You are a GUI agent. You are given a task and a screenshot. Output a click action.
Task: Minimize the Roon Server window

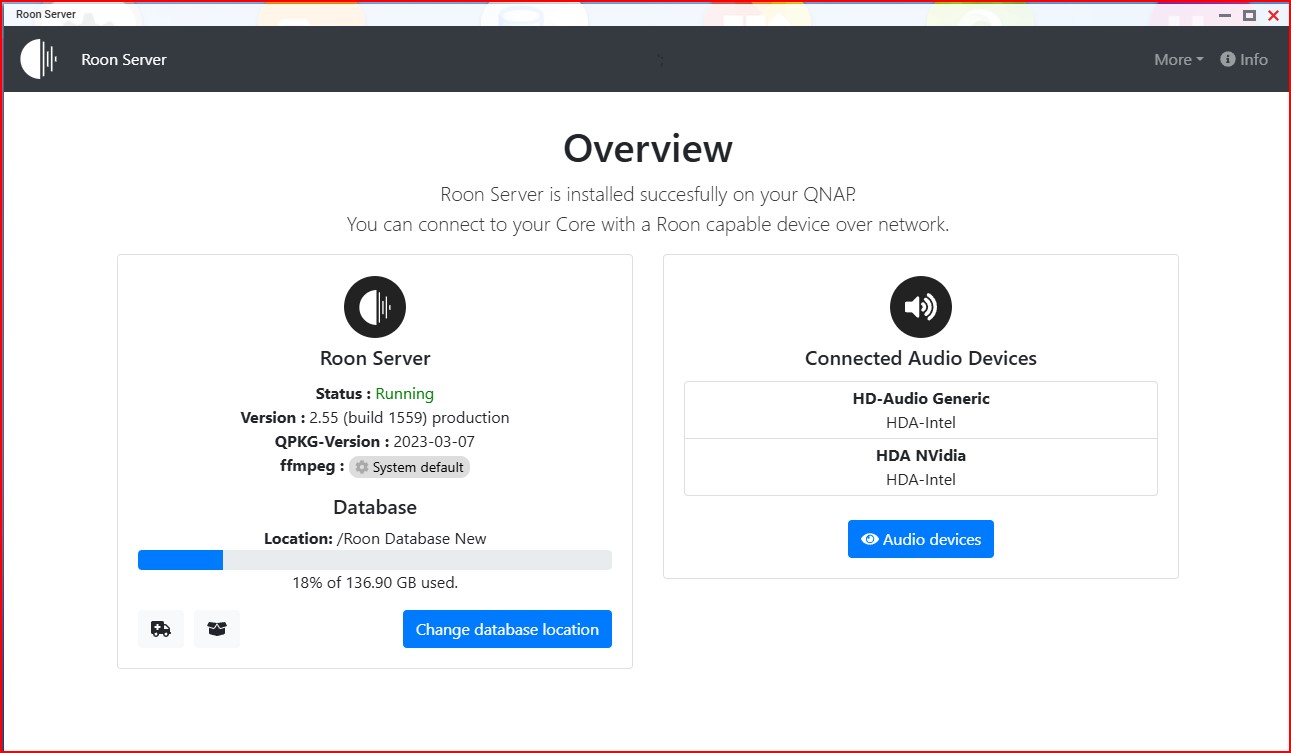(1225, 15)
